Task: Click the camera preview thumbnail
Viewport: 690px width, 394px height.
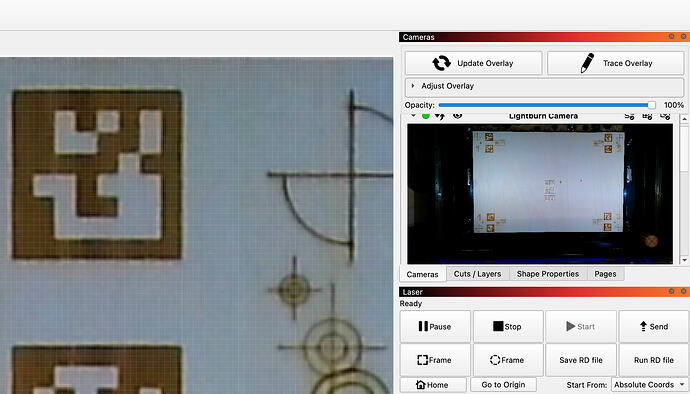Action: (540, 194)
